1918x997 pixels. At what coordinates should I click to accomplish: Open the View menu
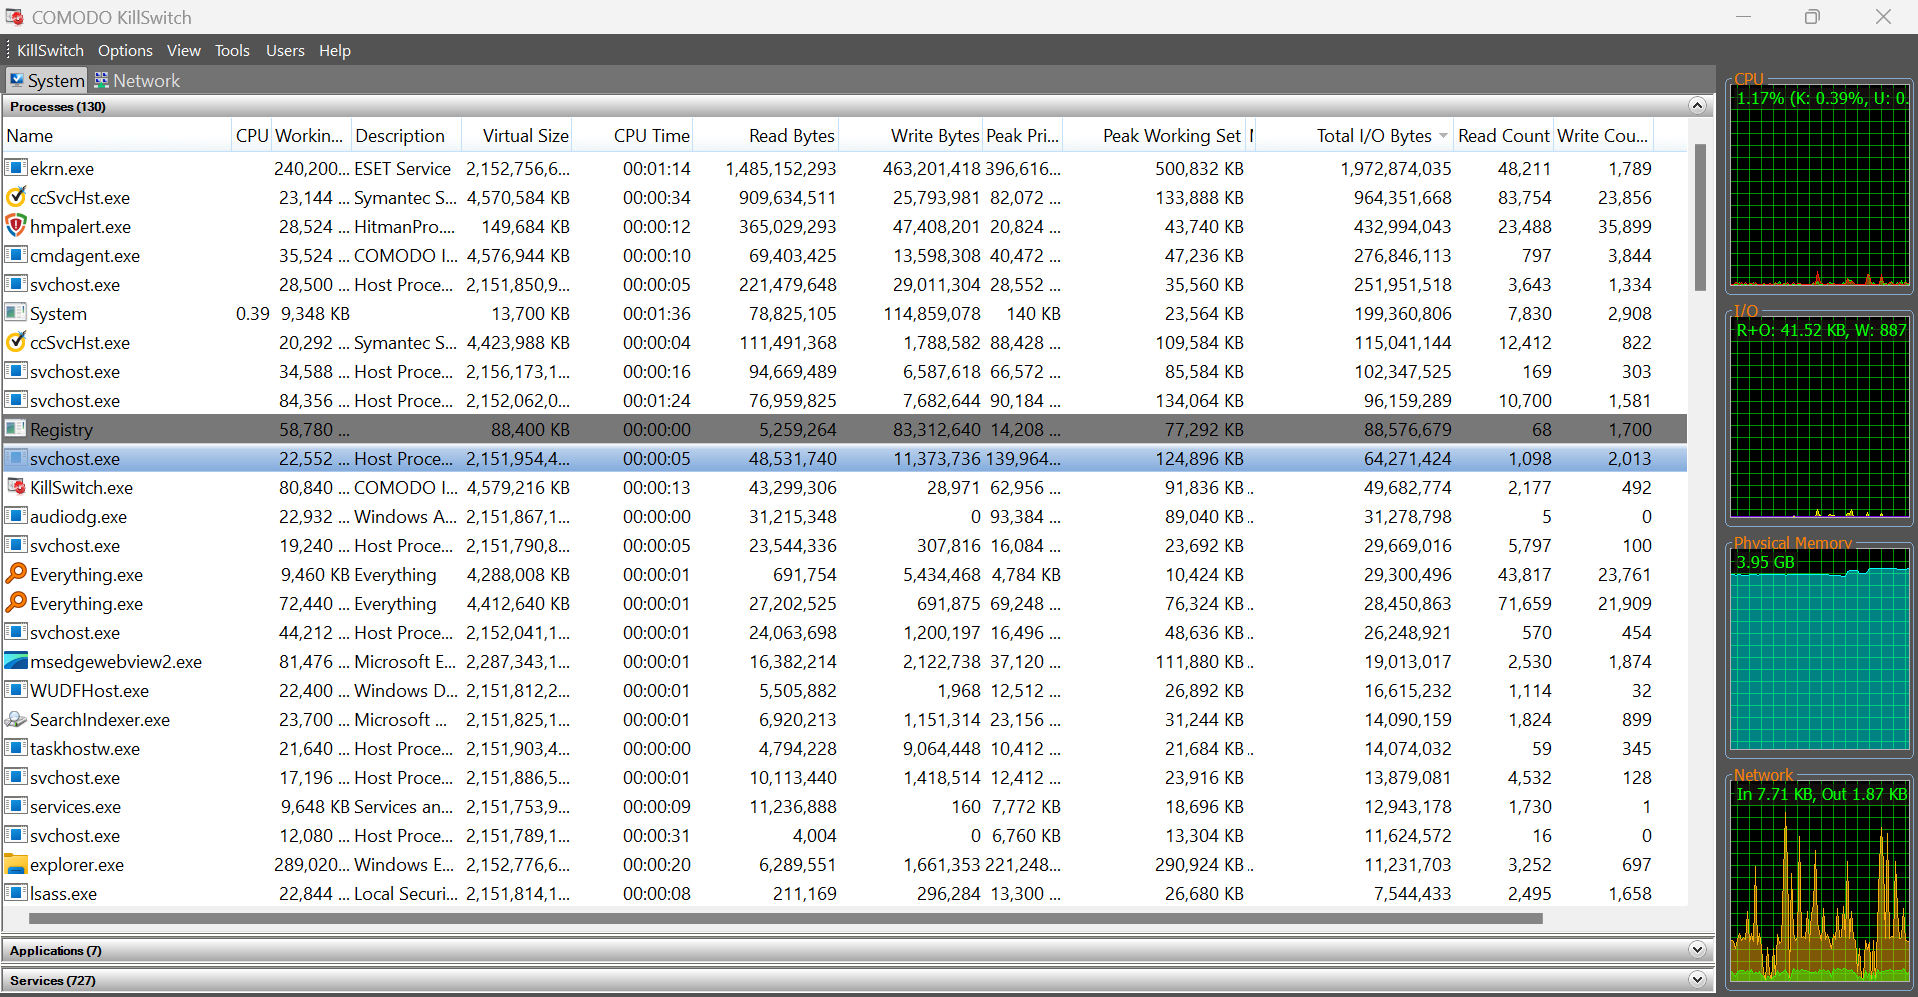pos(183,50)
